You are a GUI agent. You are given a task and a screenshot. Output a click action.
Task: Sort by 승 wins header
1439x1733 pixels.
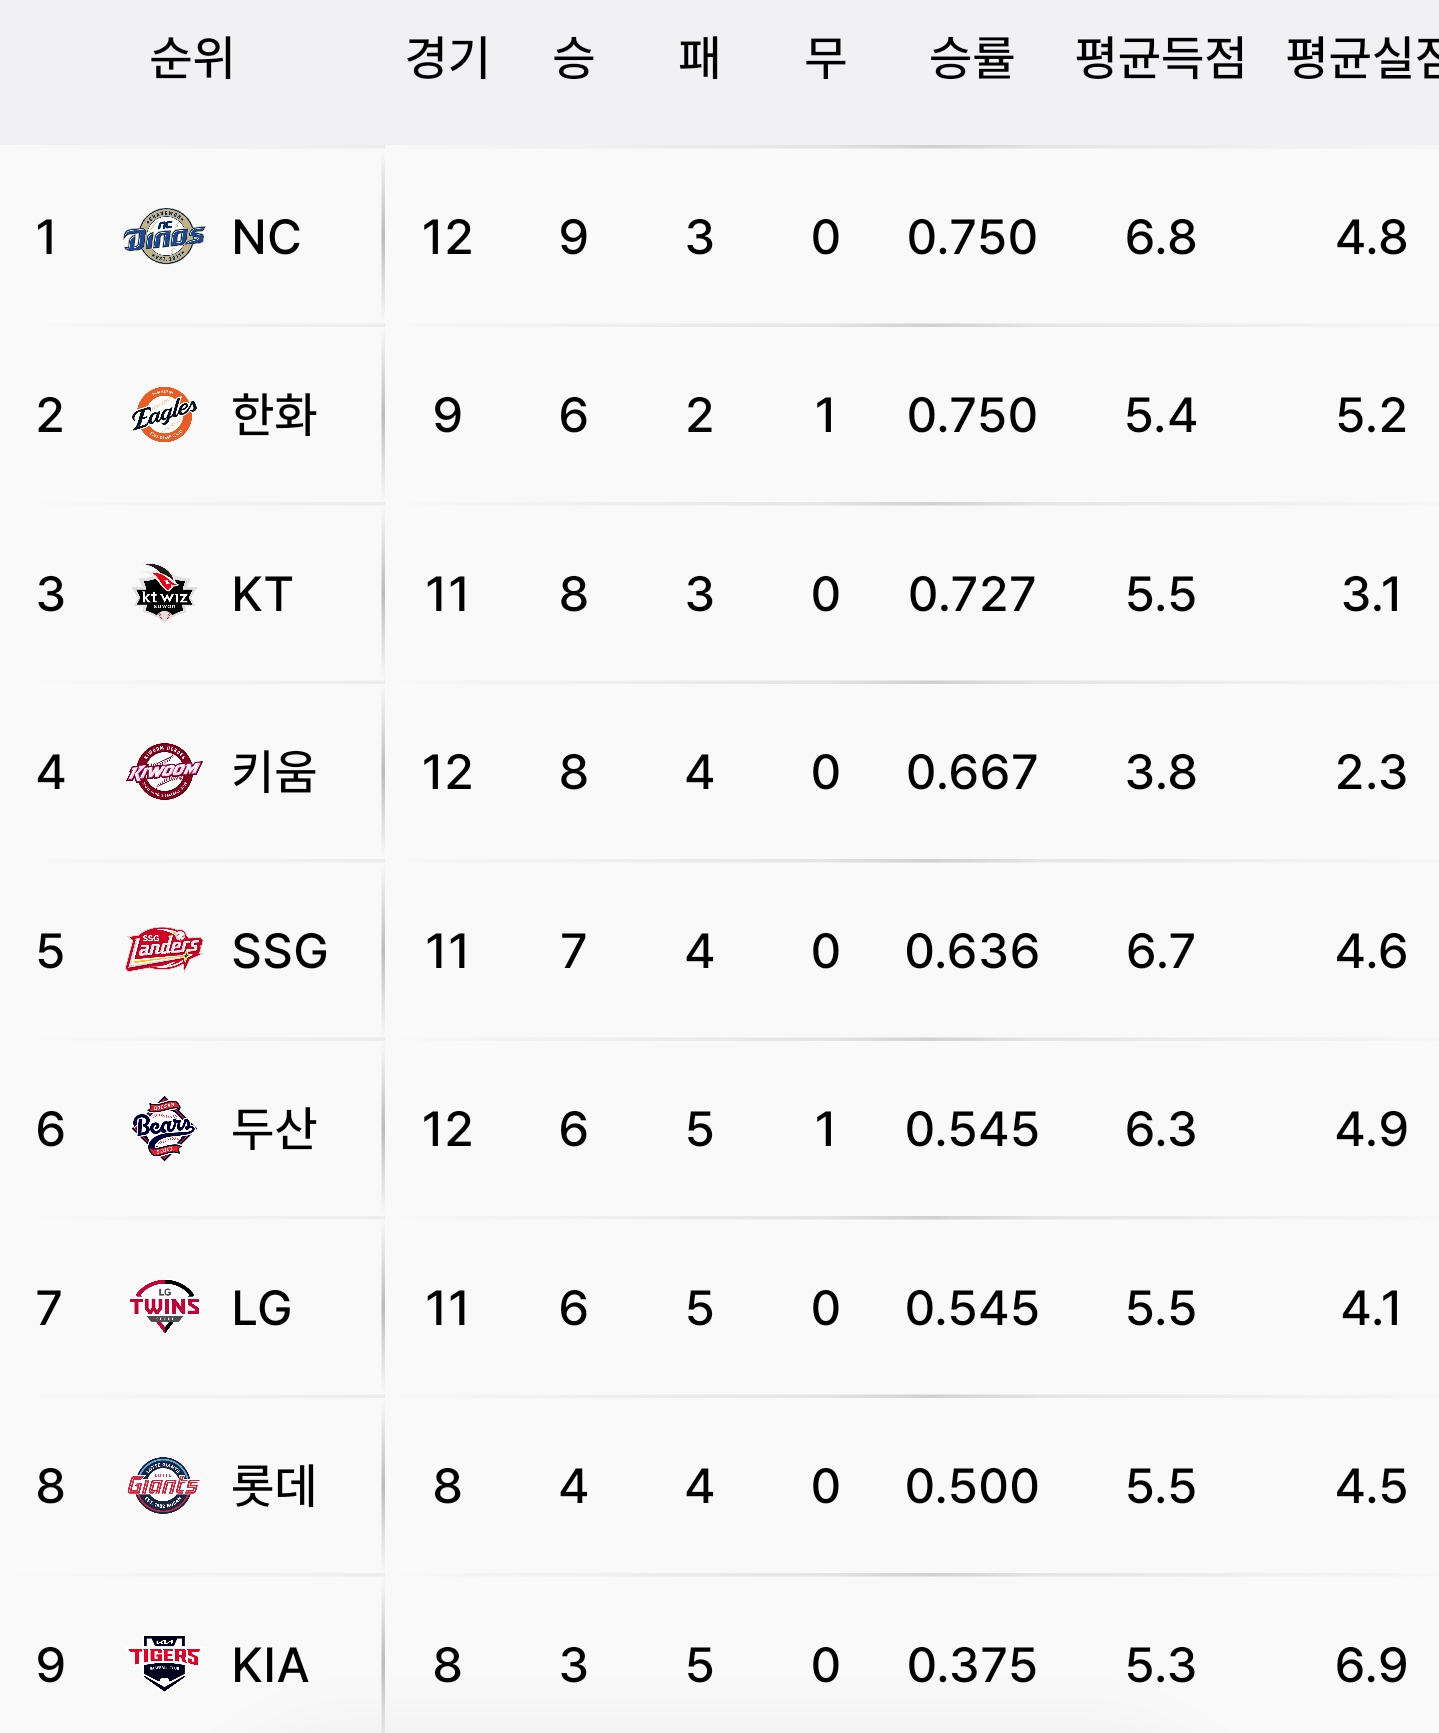[573, 58]
